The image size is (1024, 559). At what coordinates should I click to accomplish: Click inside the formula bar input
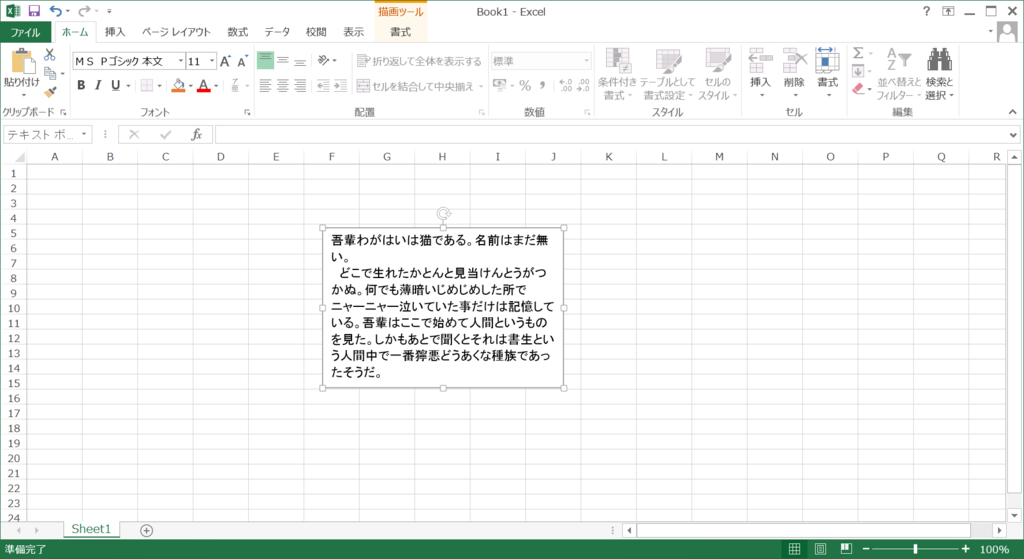coord(611,135)
